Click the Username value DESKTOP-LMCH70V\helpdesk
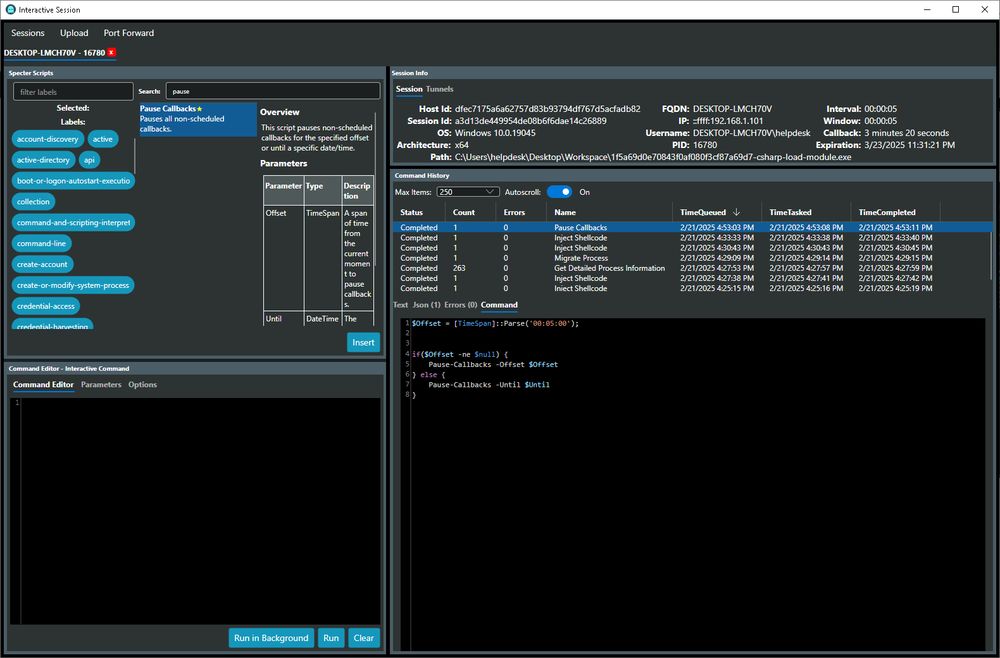 pyautogui.click(x=751, y=133)
